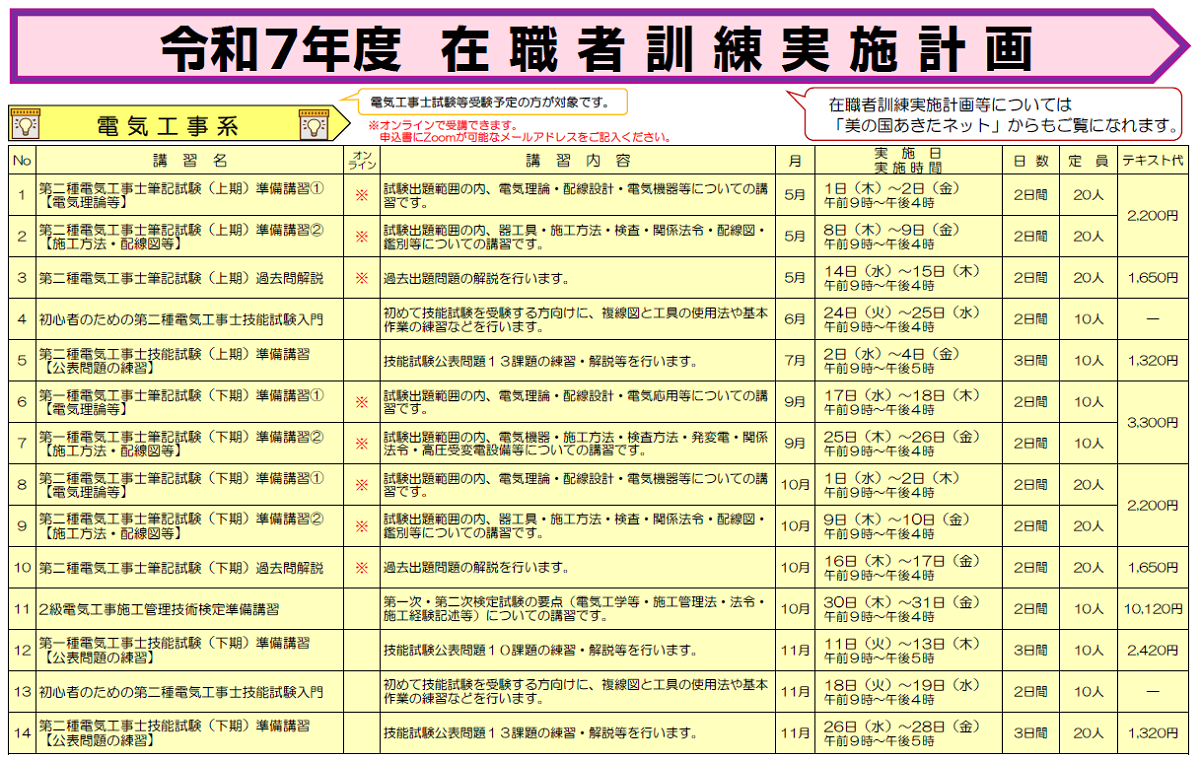Click the 講習名 column header
Screen dimensions: 1200x761
191,160
